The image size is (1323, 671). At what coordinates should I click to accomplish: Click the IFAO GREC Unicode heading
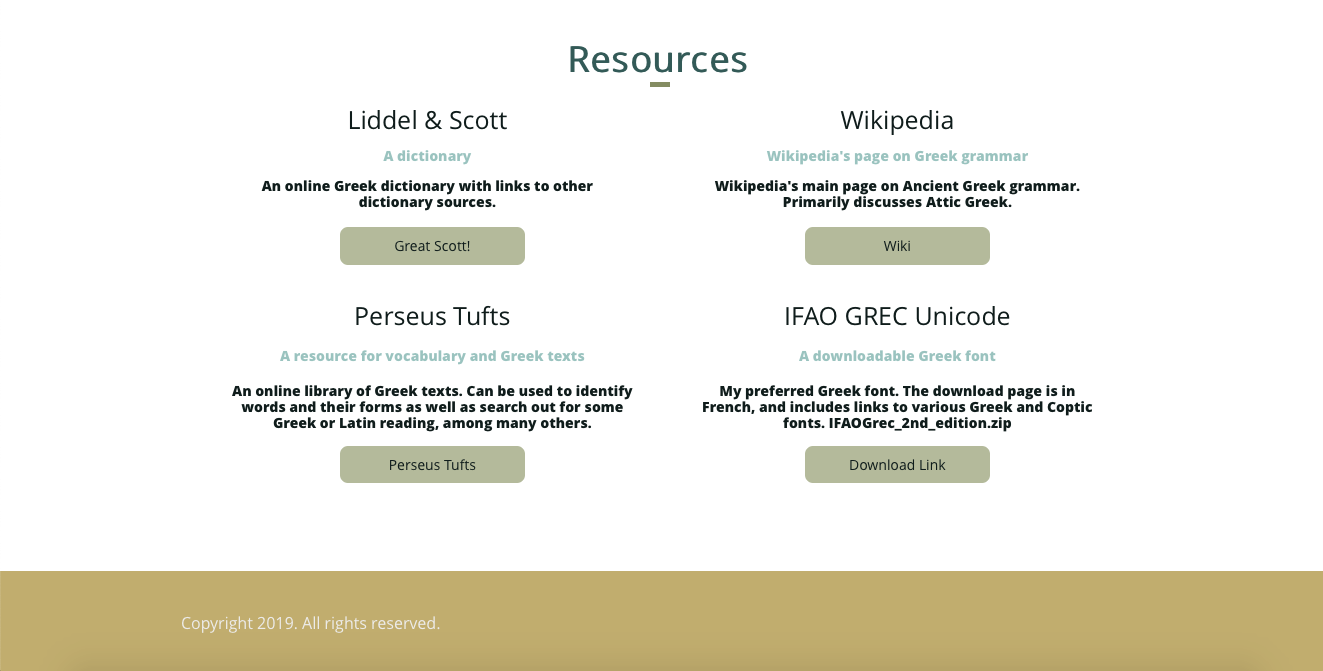[x=897, y=317]
